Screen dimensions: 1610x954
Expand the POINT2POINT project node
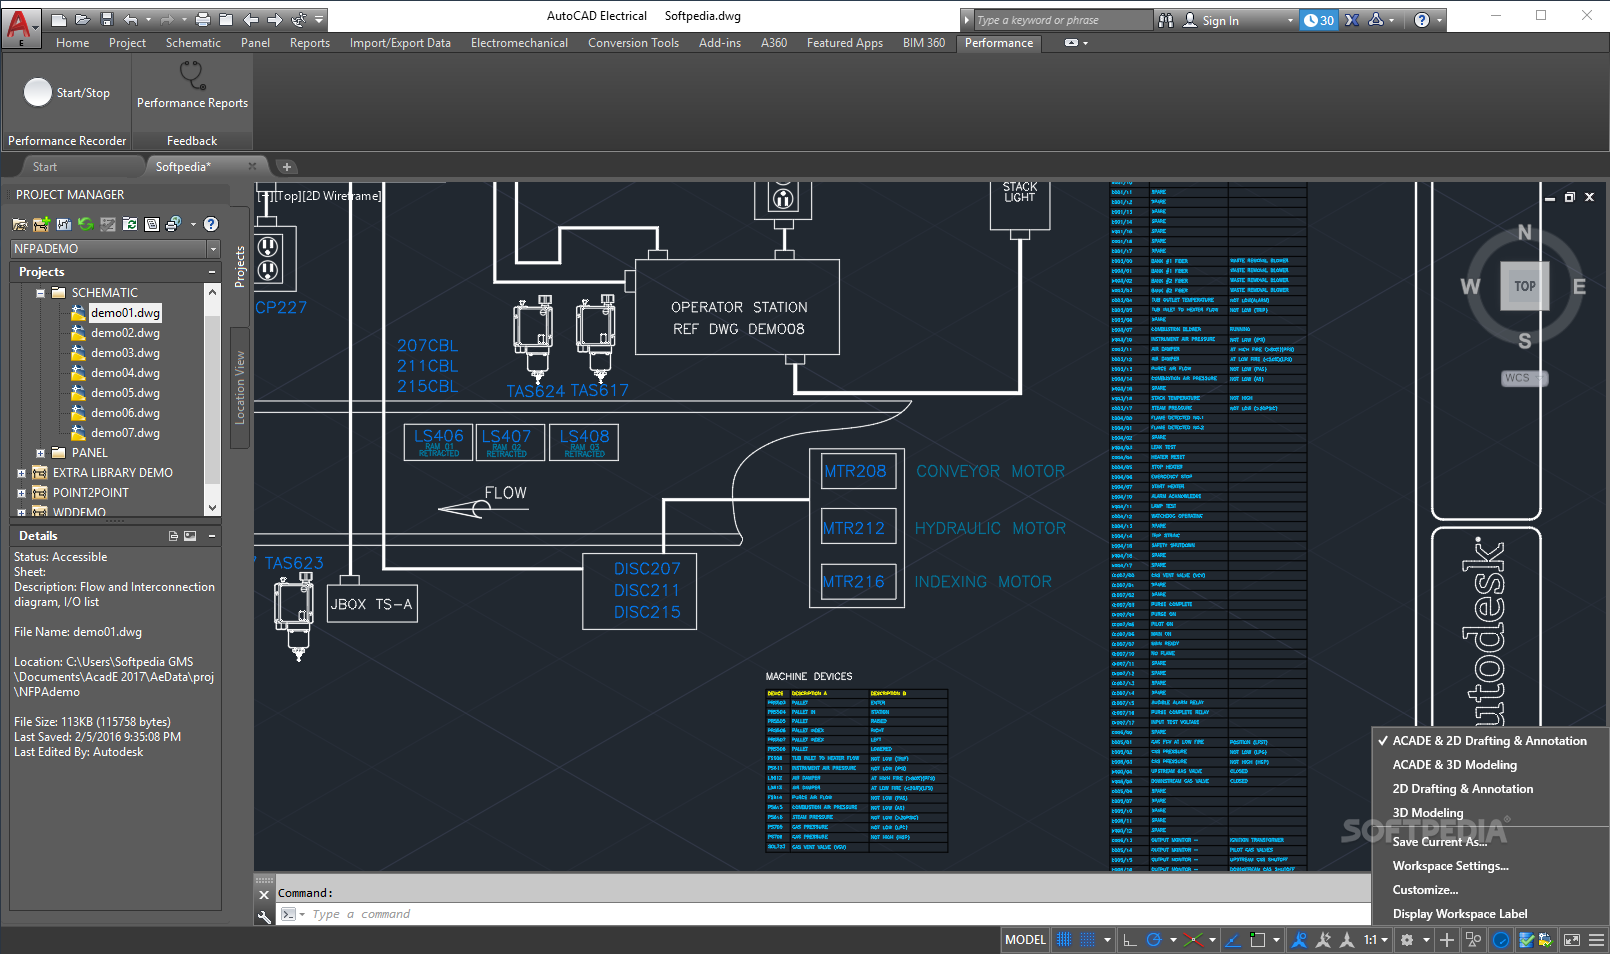(21, 493)
